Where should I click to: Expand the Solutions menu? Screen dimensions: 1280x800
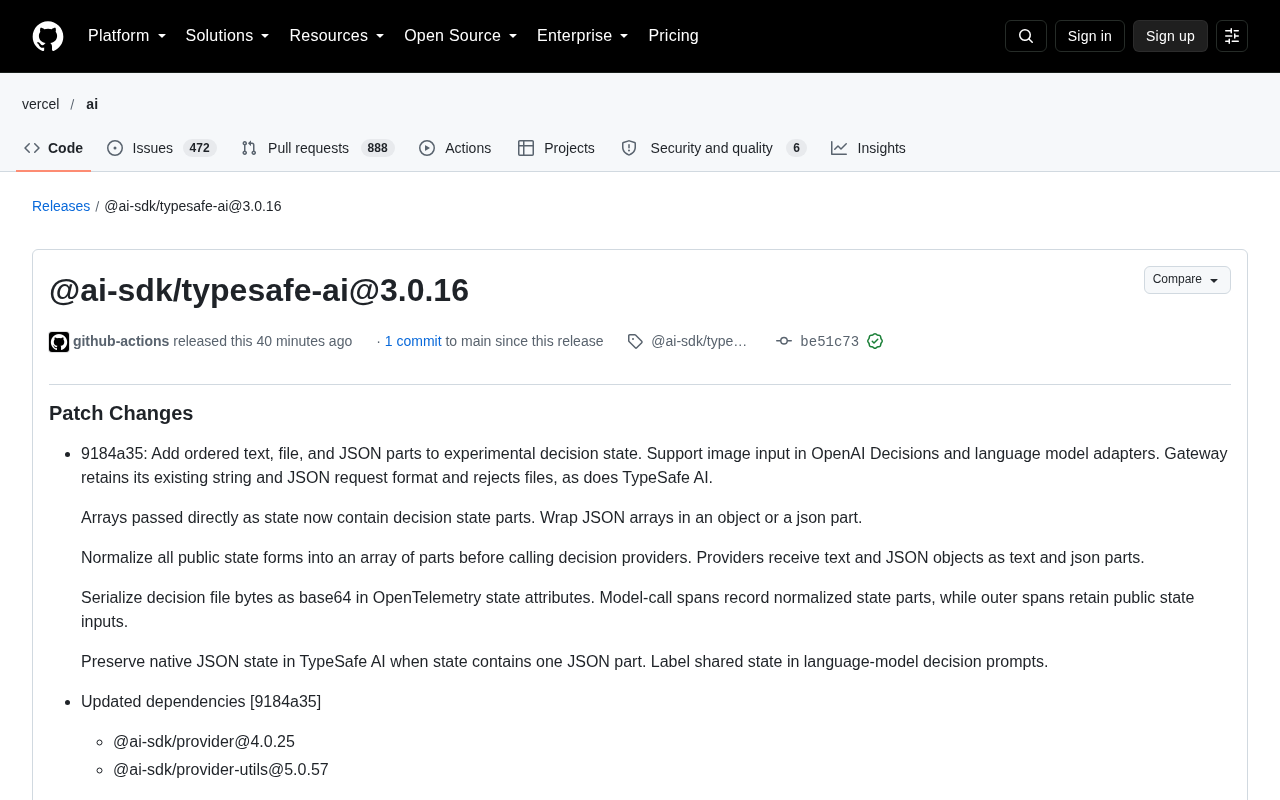[228, 36]
